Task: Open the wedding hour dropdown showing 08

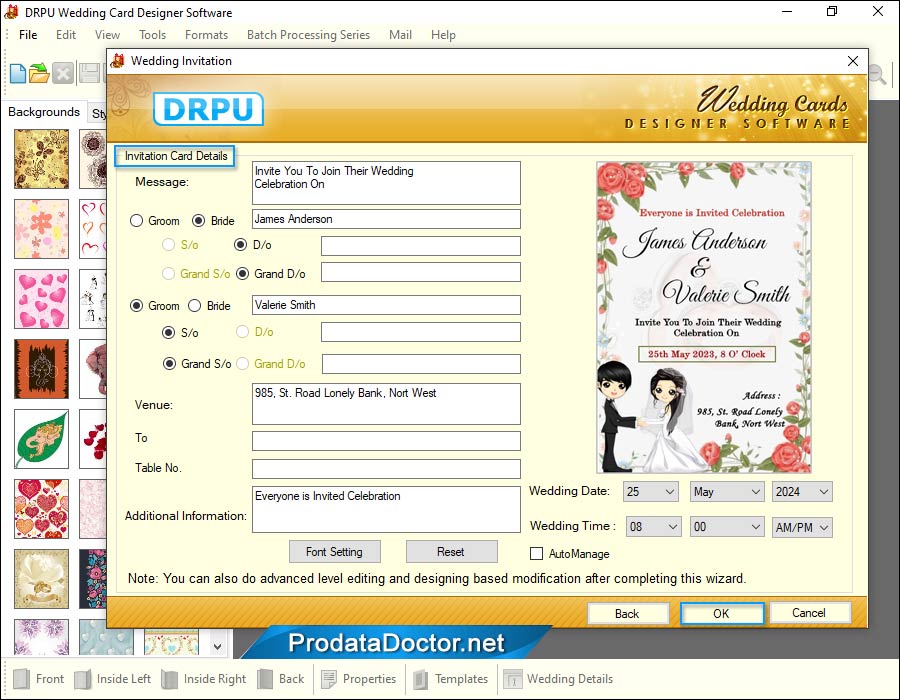Action: 653,527
